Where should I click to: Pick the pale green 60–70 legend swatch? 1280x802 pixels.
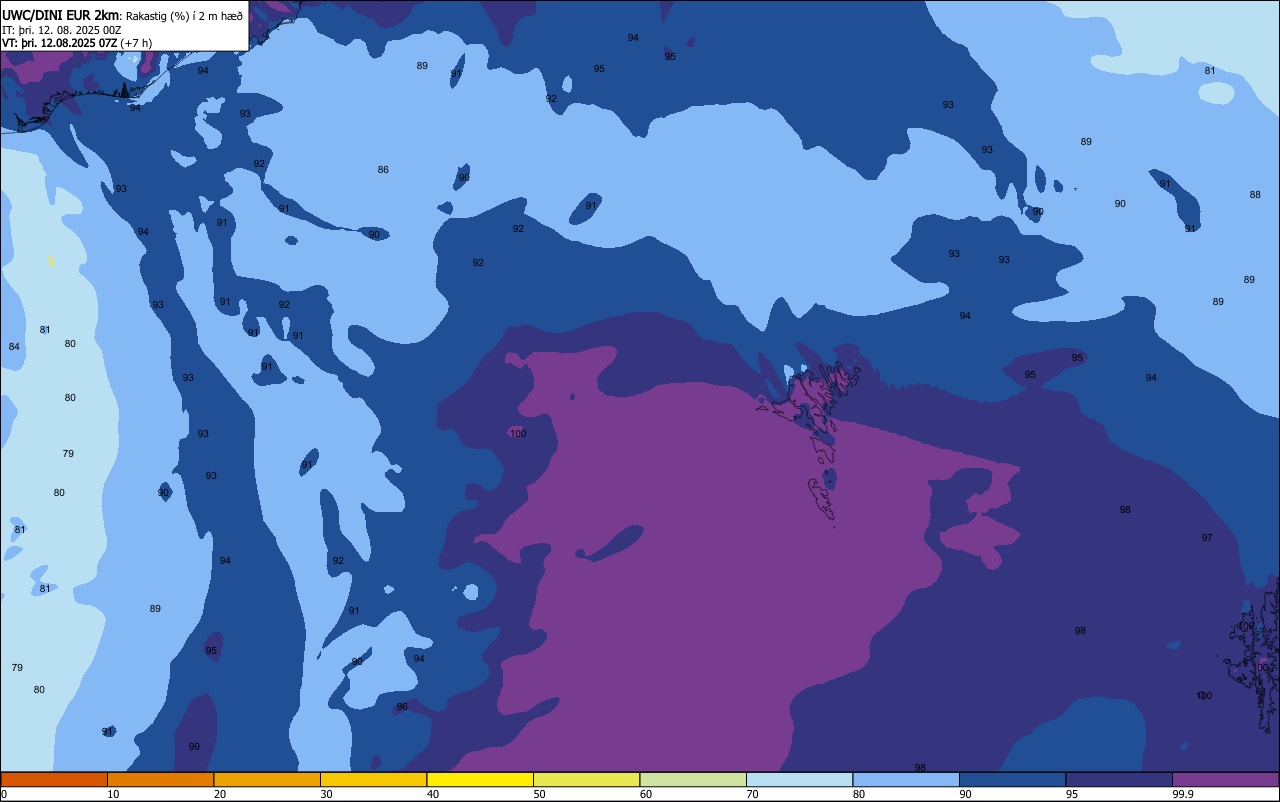[x=693, y=779]
